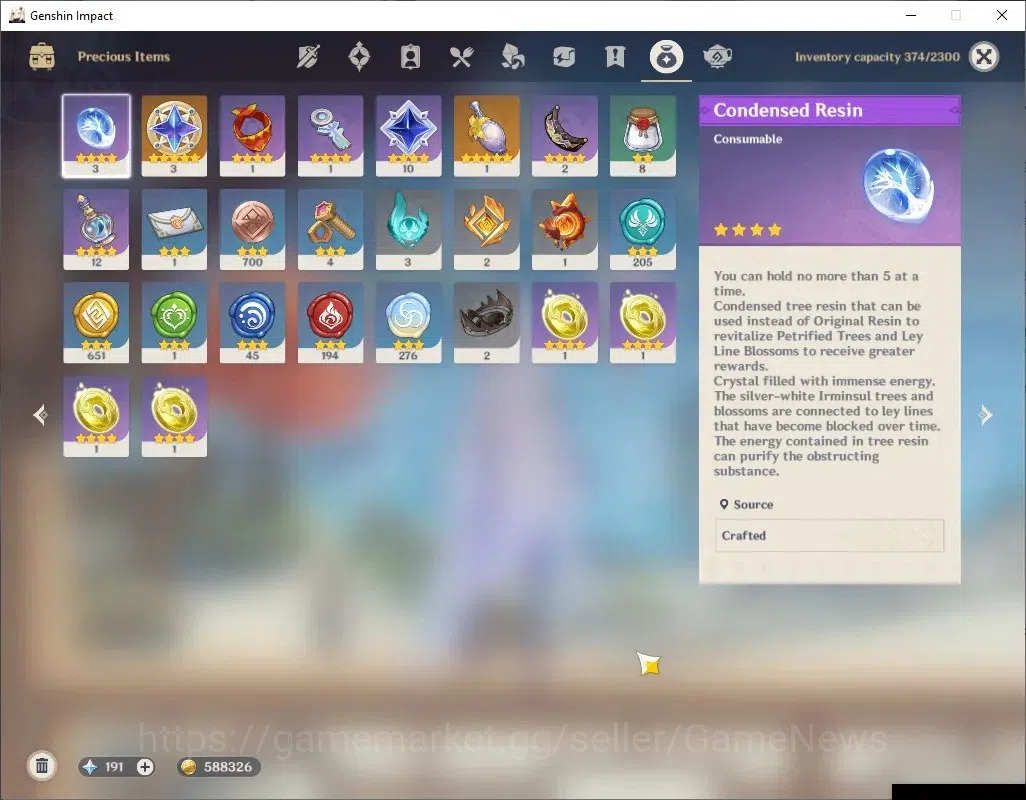Screen dimensions: 1026x800
Task: Select the gold Geo sigil with count 651
Action: click(96, 323)
